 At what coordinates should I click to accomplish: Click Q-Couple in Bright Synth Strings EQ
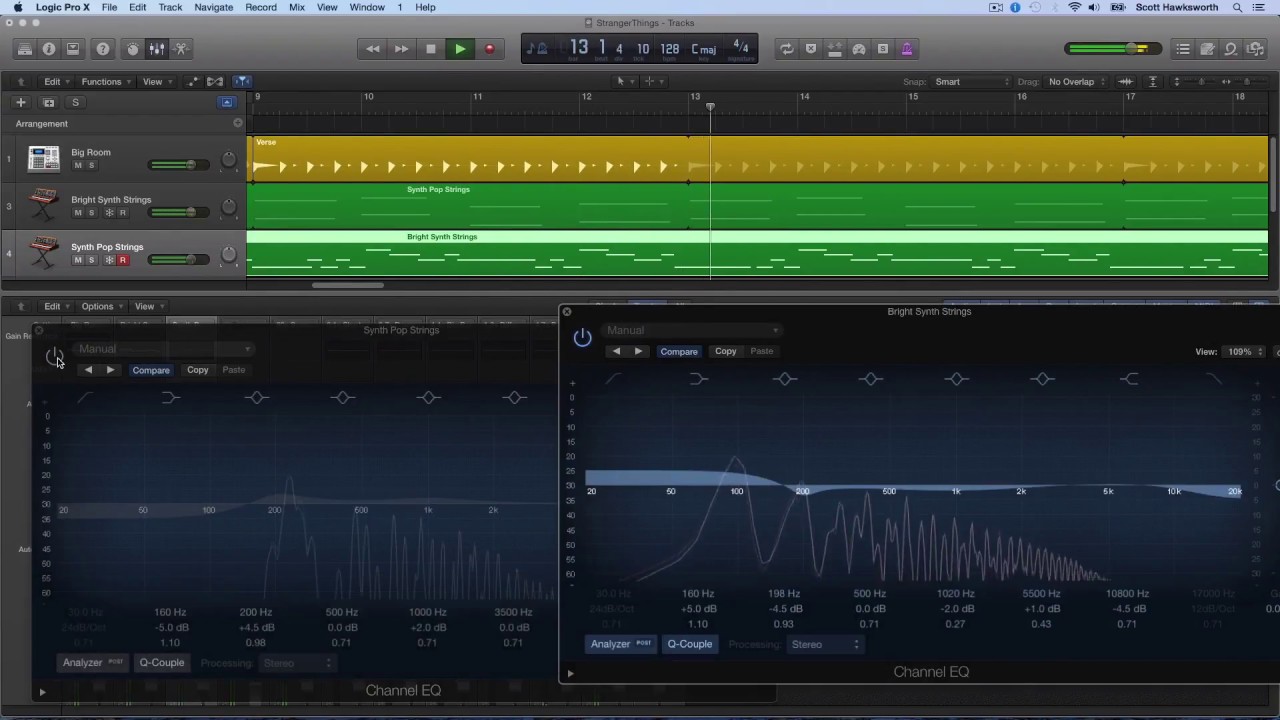point(690,644)
